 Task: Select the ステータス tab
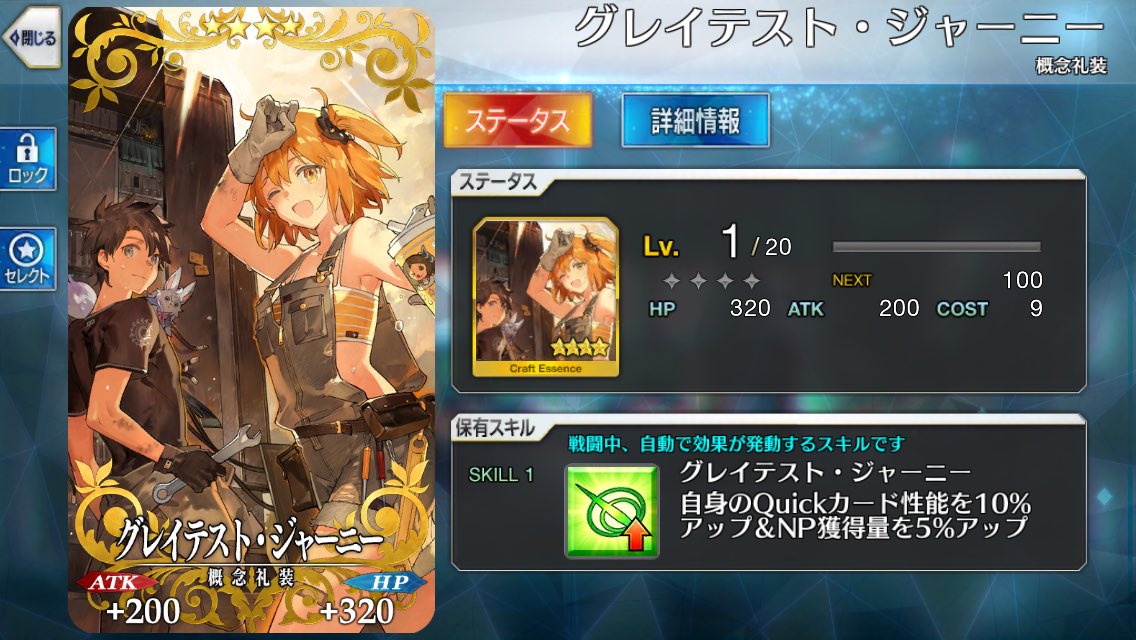[517, 120]
